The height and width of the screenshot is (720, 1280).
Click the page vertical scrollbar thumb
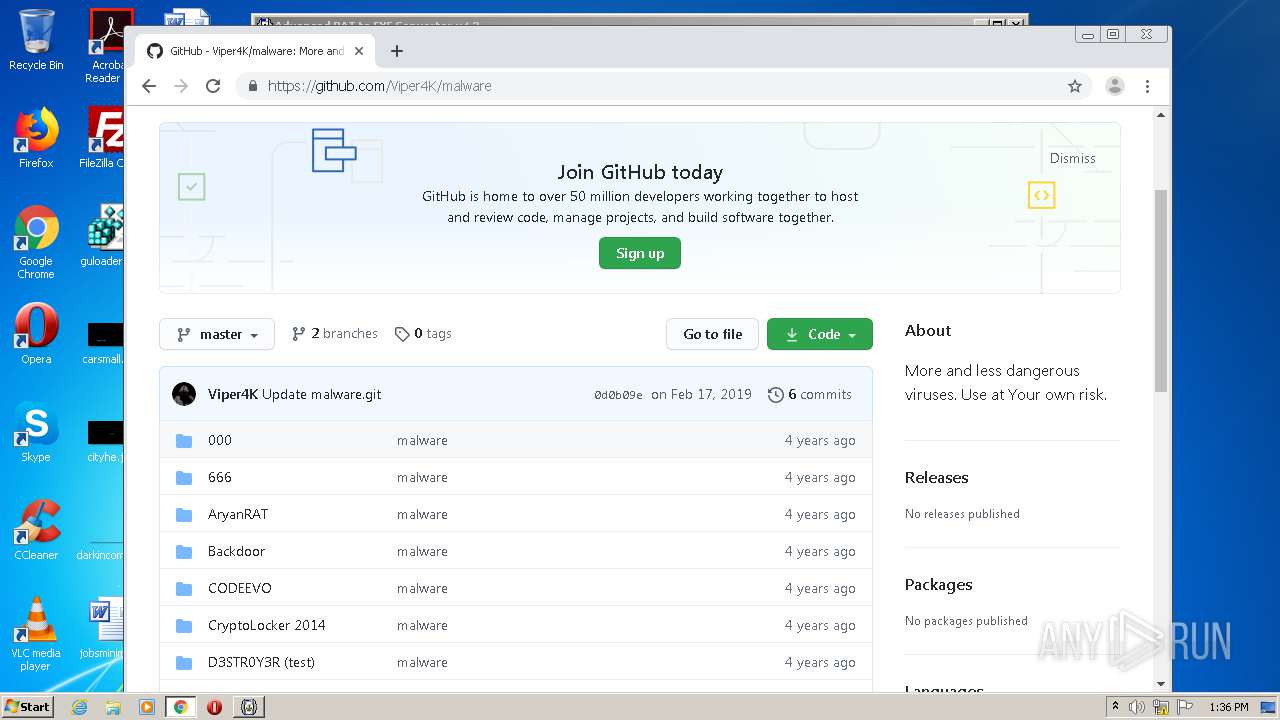pos(1161,290)
